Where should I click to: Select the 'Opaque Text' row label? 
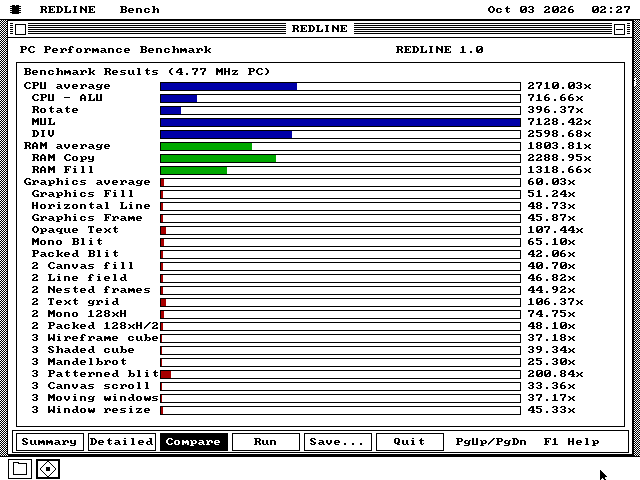click(x=75, y=230)
